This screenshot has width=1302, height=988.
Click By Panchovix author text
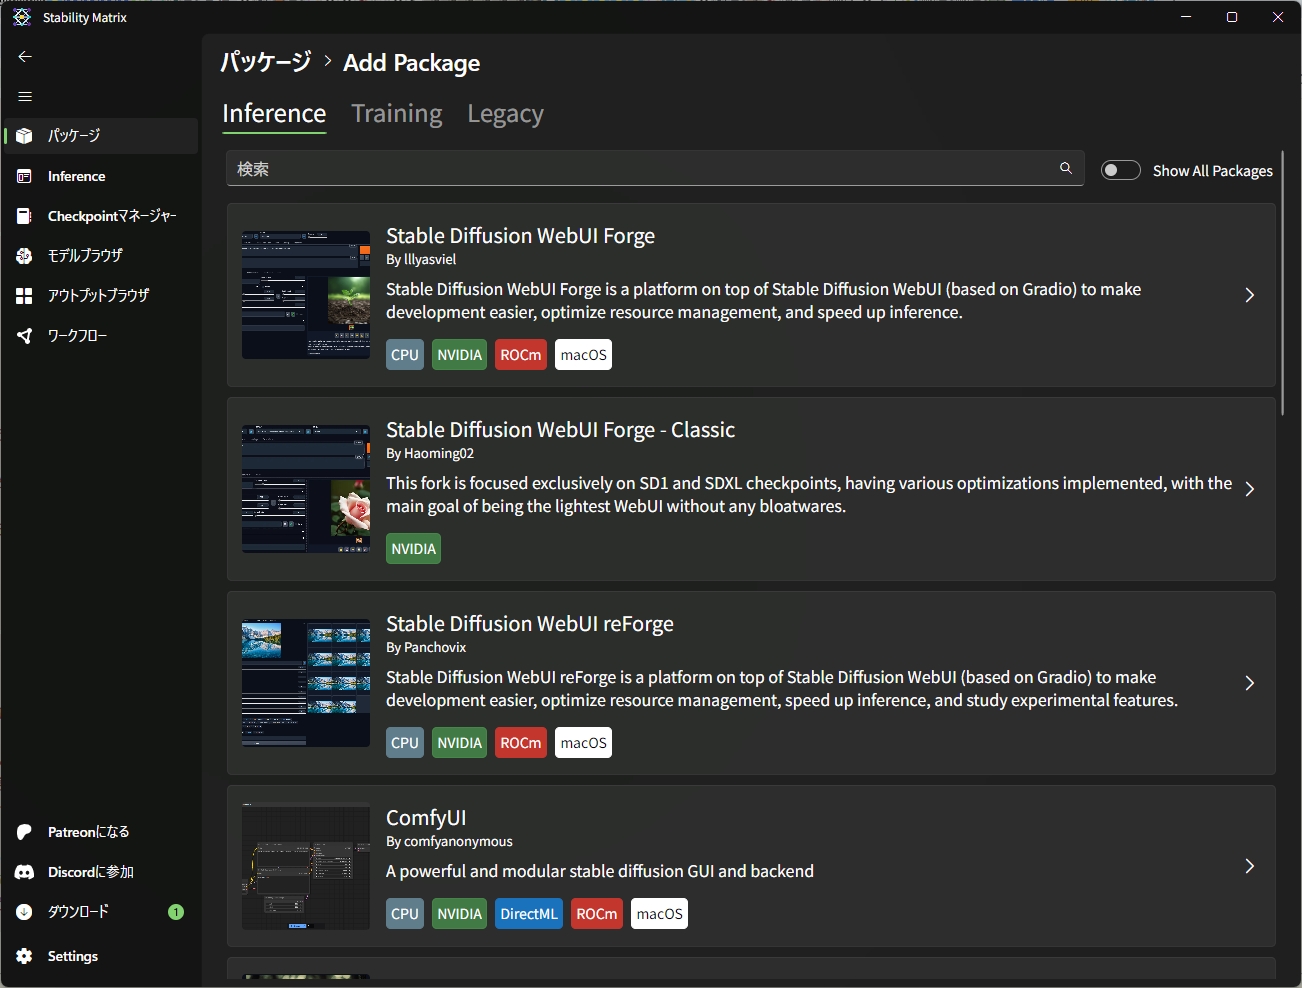426,648
